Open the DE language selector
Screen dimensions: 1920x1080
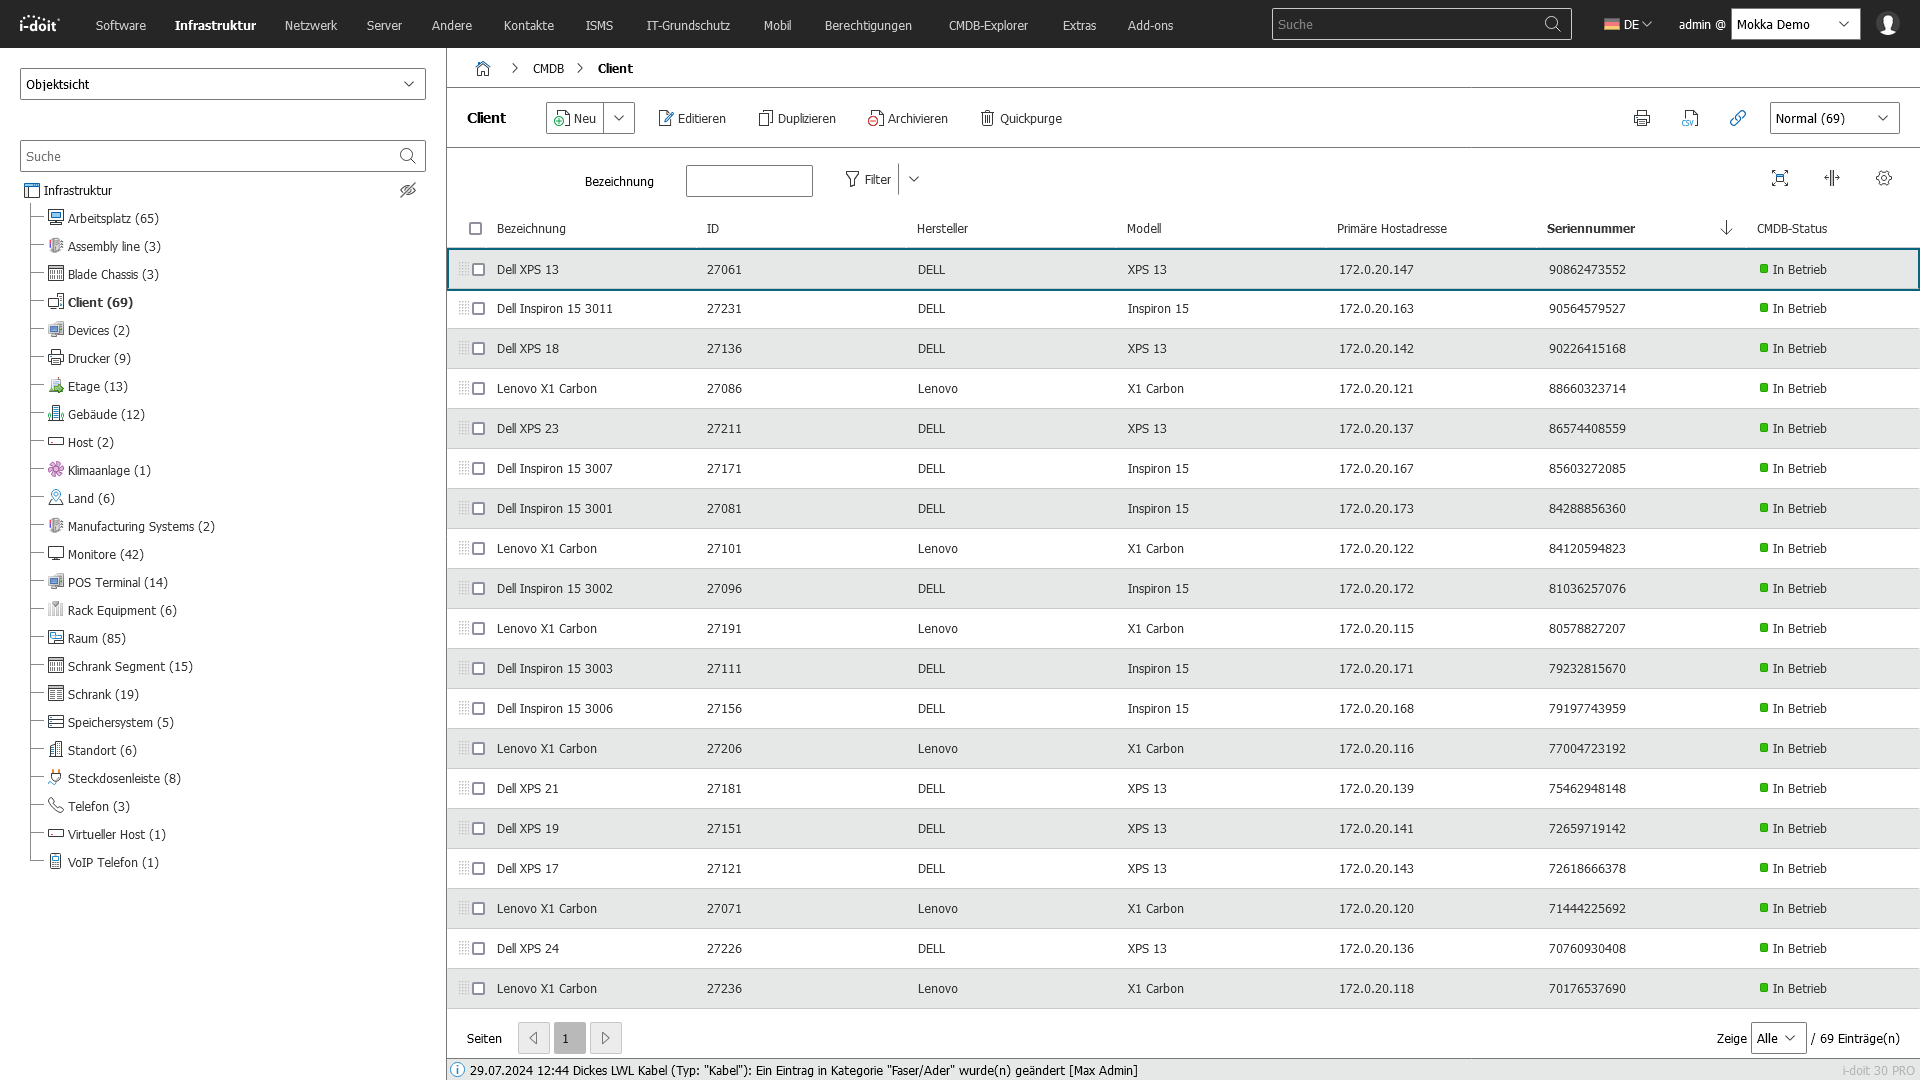coord(1628,24)
